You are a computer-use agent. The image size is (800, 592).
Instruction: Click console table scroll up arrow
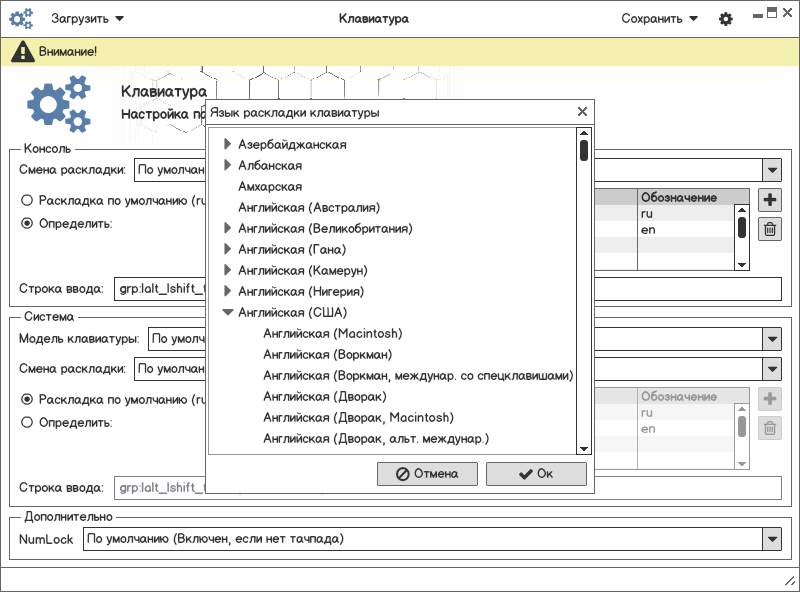(x=742, y=210)
